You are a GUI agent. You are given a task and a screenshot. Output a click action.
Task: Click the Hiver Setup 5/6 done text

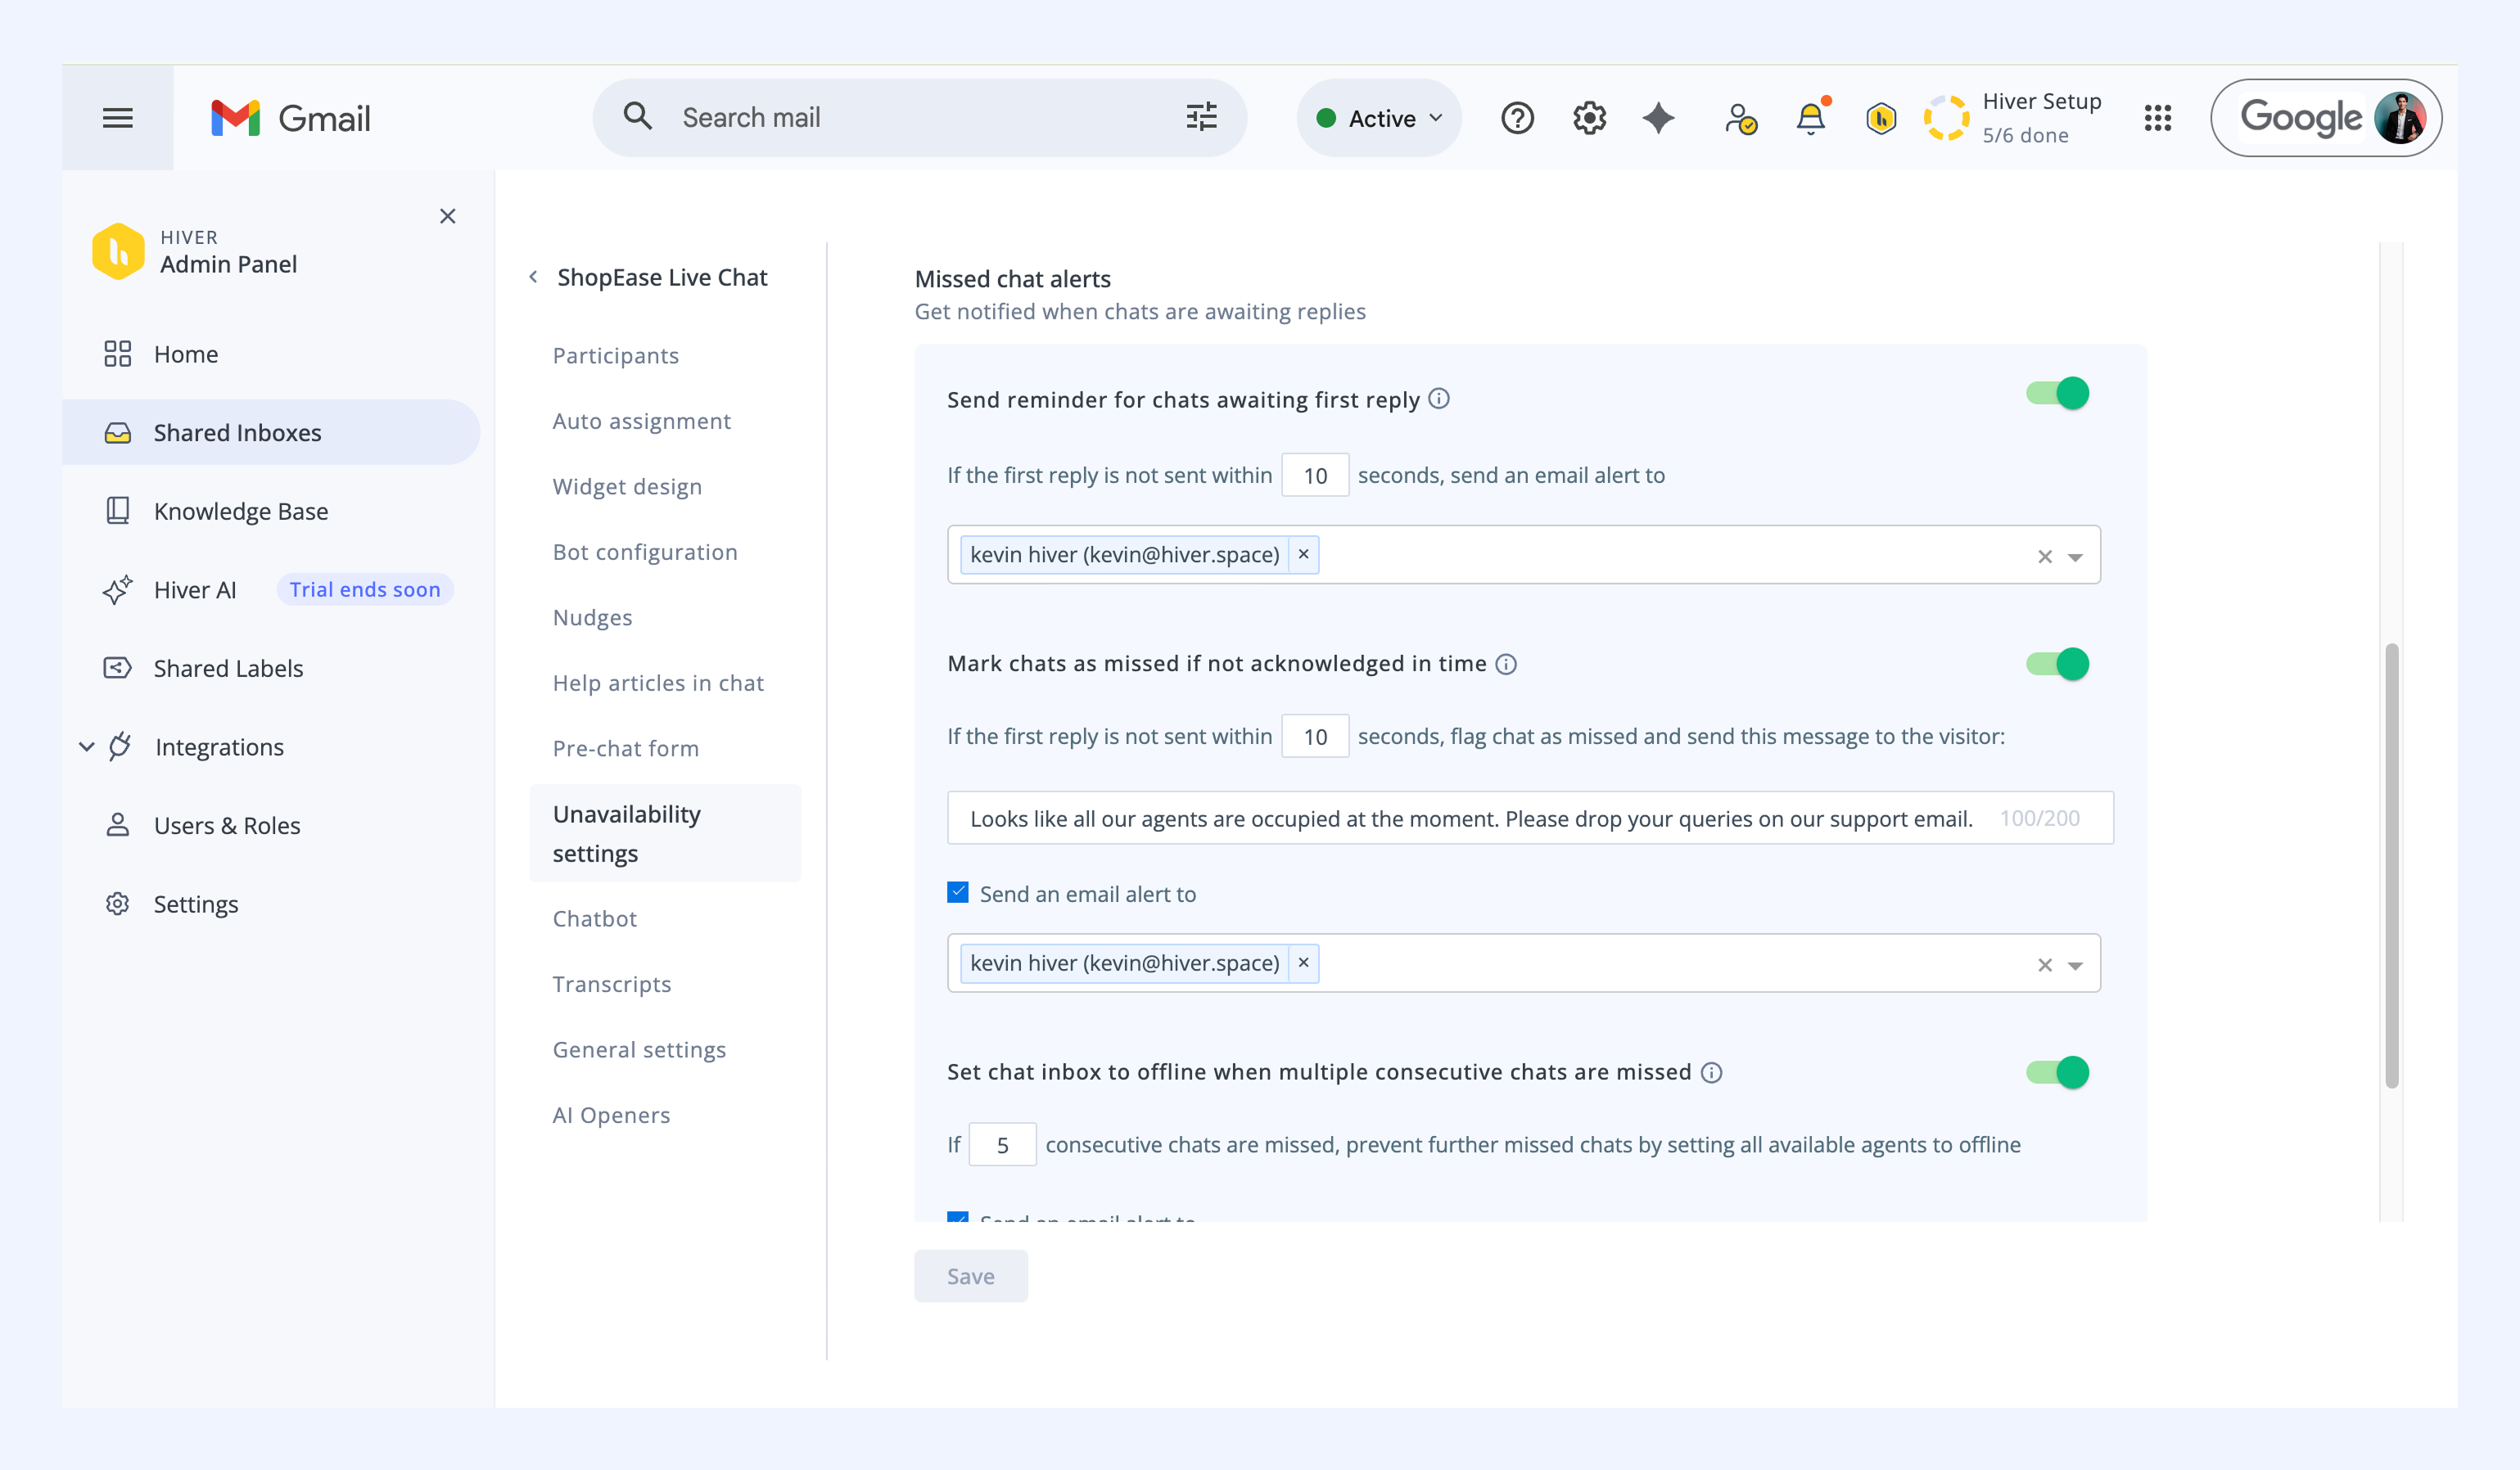(x=2041, y=118)
